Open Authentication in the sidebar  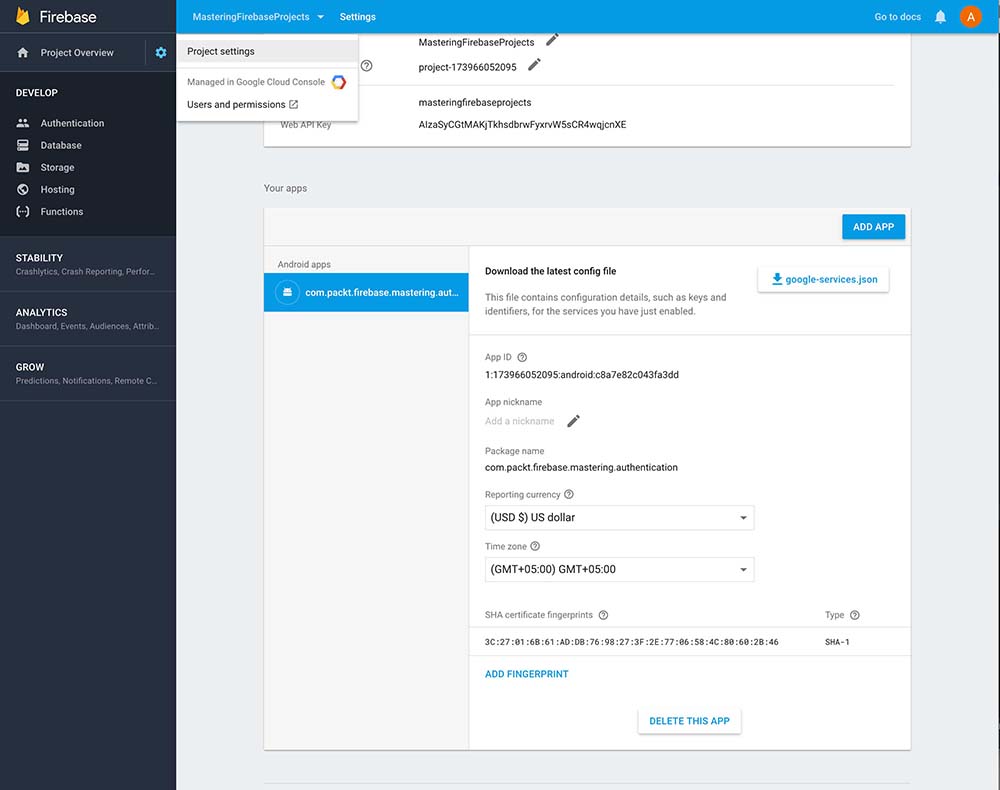72,123
